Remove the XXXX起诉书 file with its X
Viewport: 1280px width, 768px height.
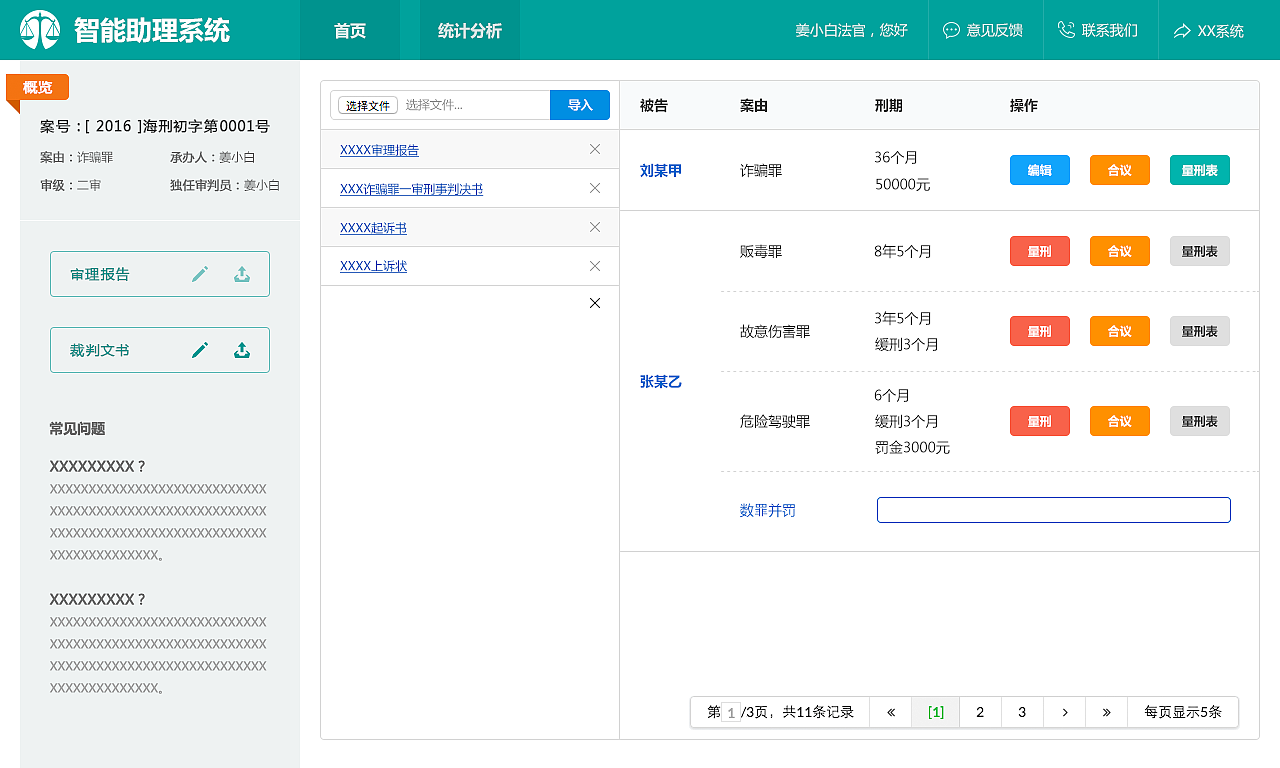pos(595,227)
